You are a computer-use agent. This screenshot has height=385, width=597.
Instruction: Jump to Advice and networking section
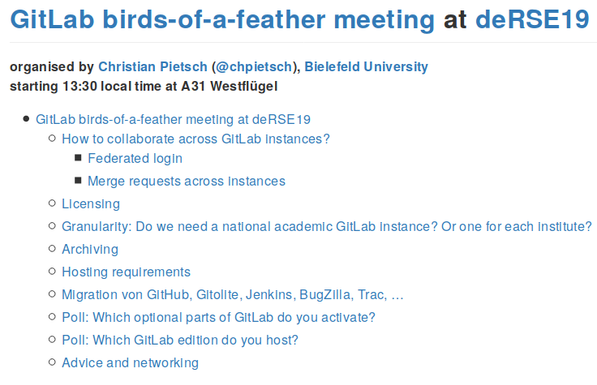[x=130, y=363]
